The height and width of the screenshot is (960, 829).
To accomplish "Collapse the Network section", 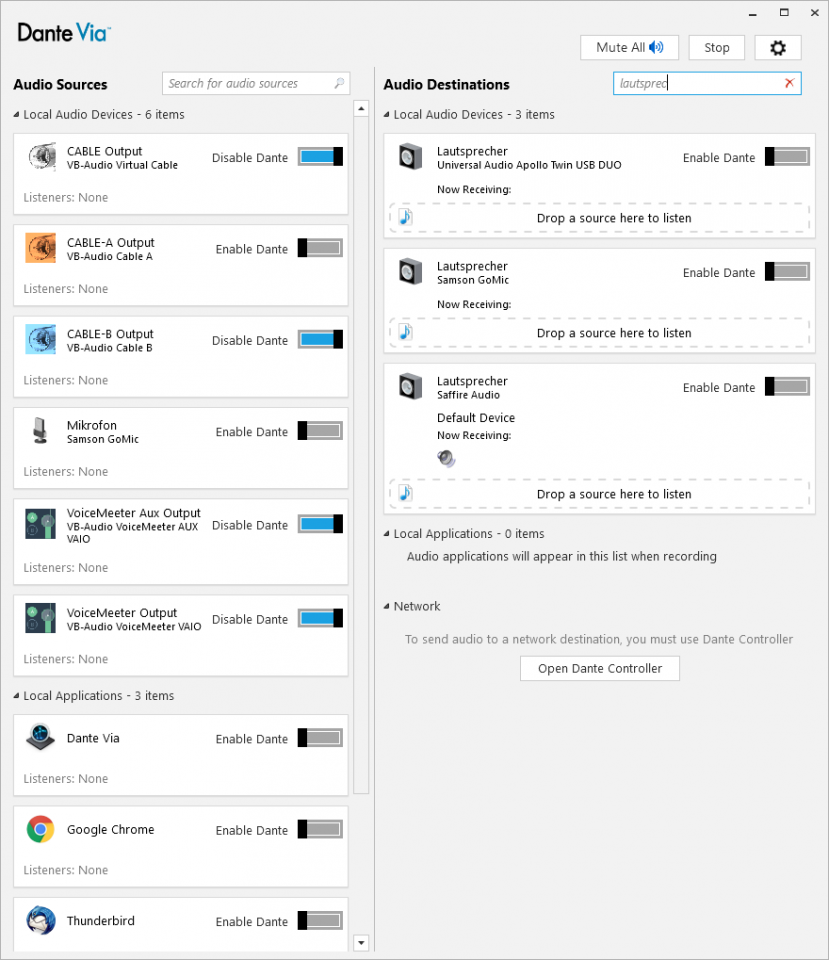I will [x=386, y=606].
